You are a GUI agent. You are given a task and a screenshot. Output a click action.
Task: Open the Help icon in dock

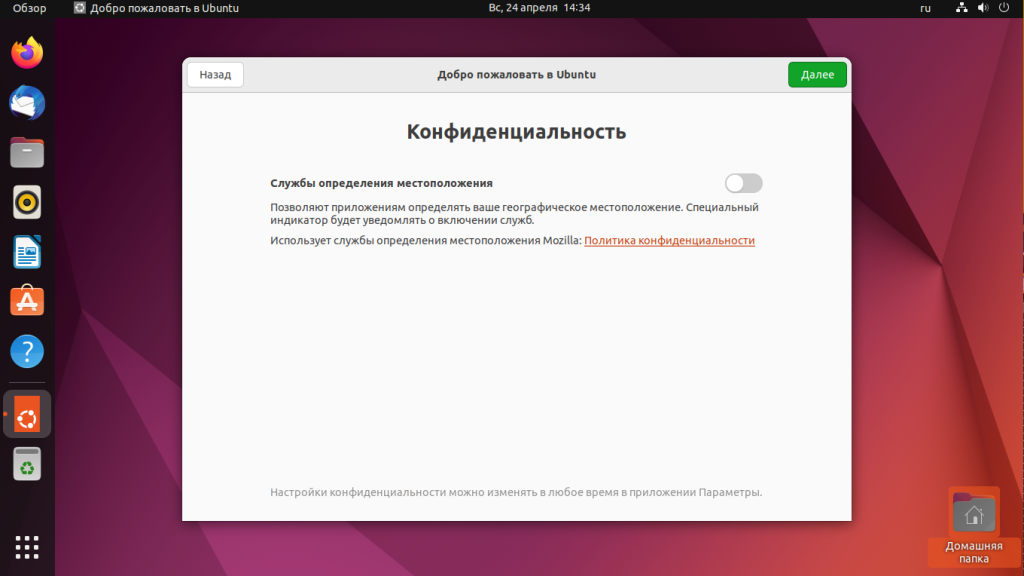coord(27,351)
